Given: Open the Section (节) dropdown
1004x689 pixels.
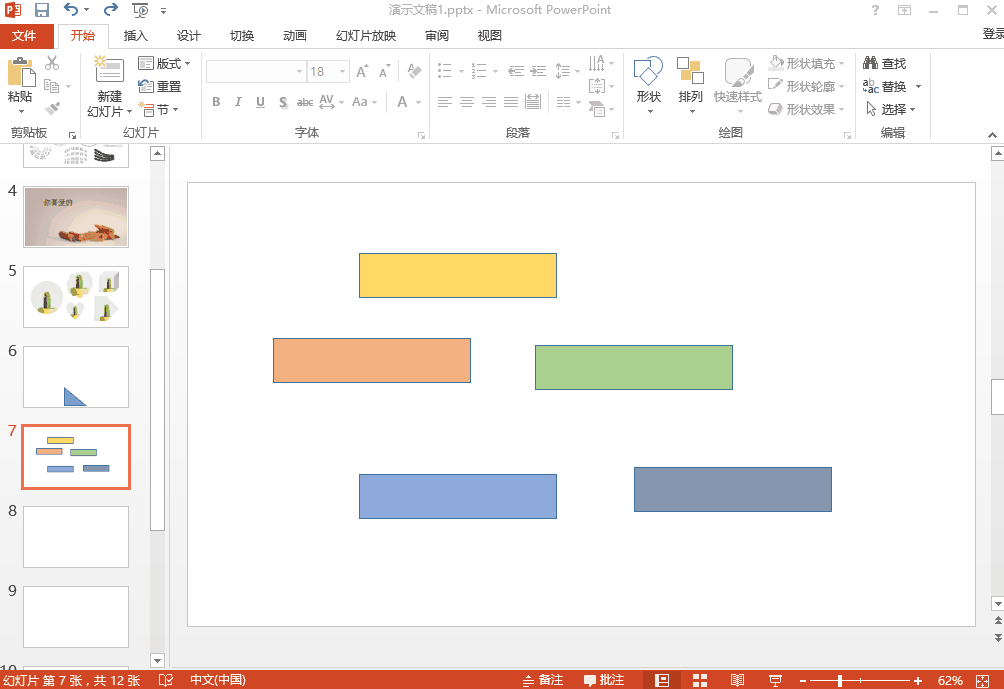Looking at the screenshot, I should tap(162, 109).
